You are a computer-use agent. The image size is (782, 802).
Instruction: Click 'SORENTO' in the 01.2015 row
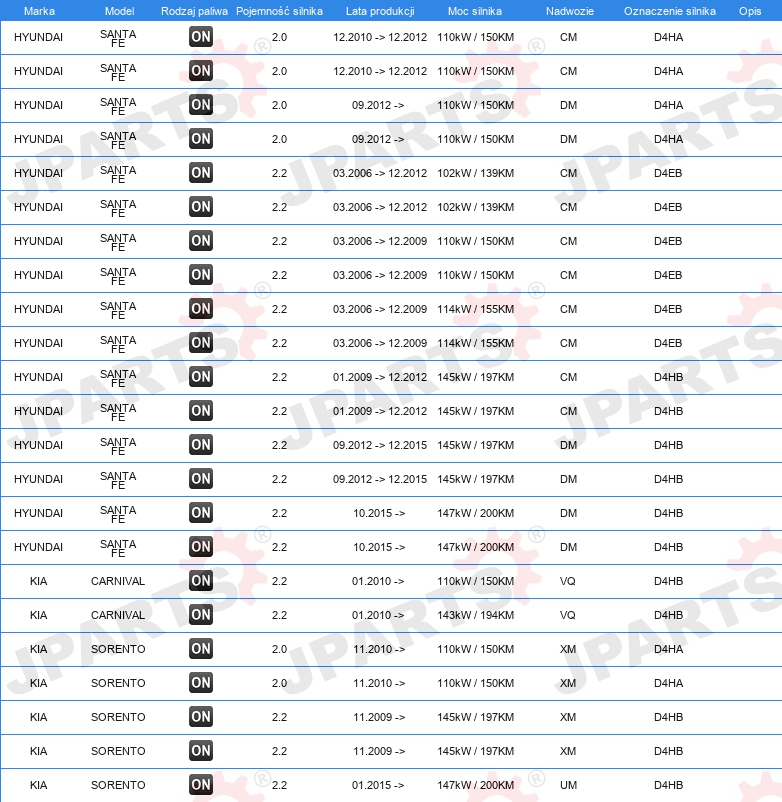pyautogui.click(x=118, y=785)
